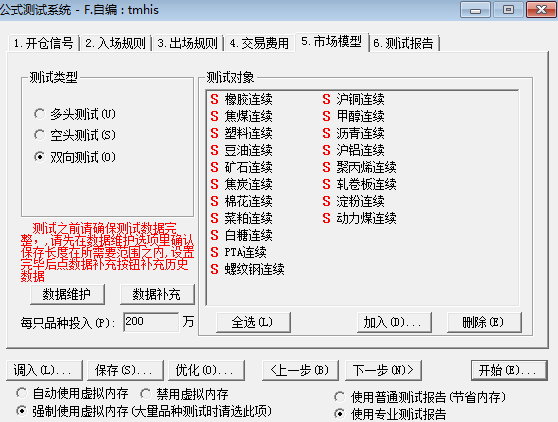The width and height of the screenshot is (558, 422).
Task: Select 淀粉连续 in the list
Action: click(x=360, y=201)
